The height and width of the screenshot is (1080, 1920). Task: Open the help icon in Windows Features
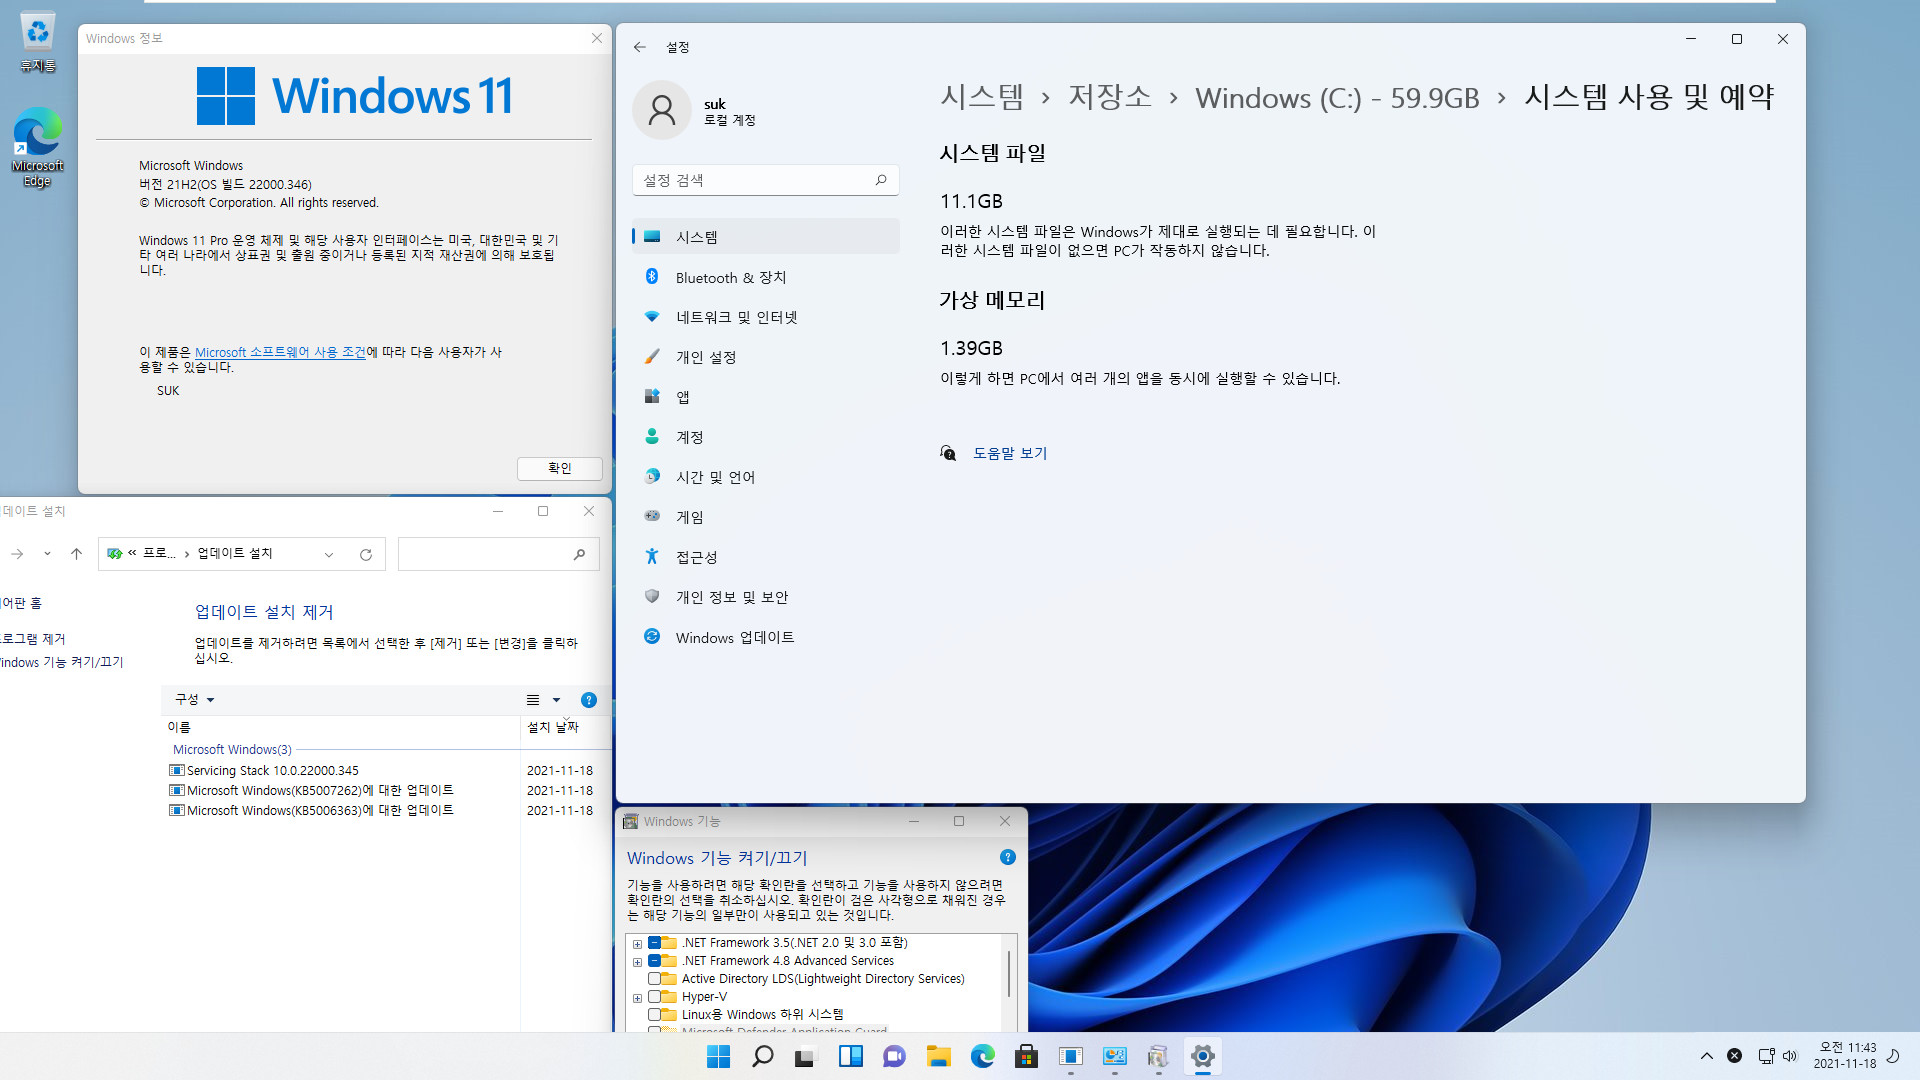(x=1008, y=857)
